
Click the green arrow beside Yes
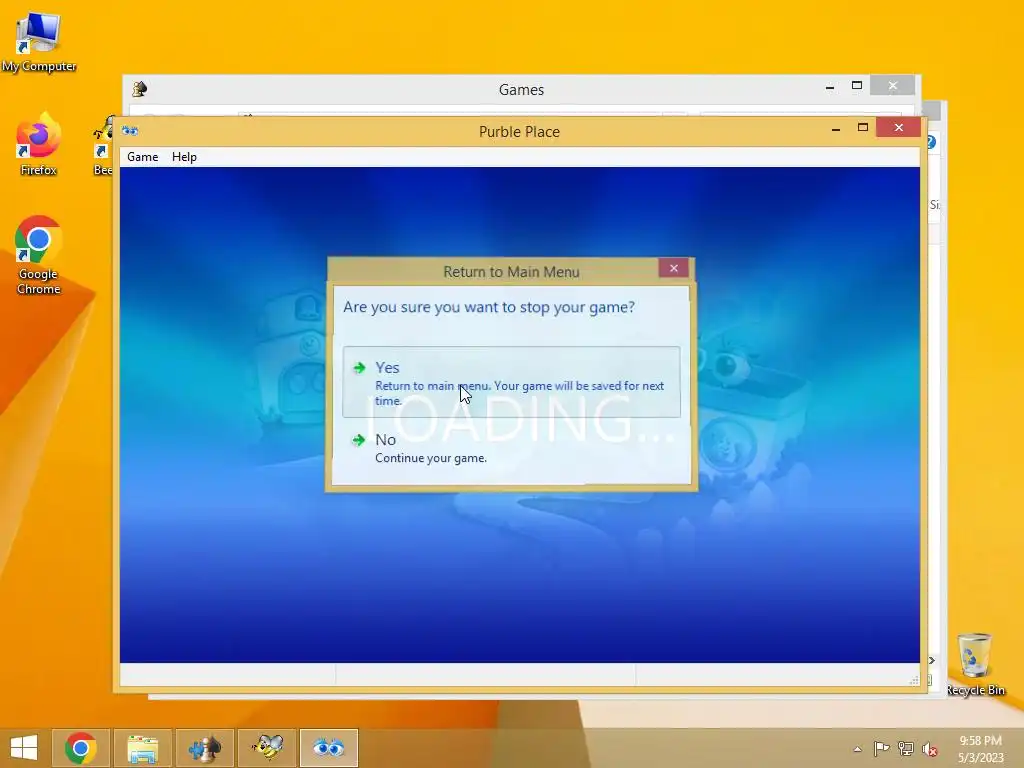[359, 368]
